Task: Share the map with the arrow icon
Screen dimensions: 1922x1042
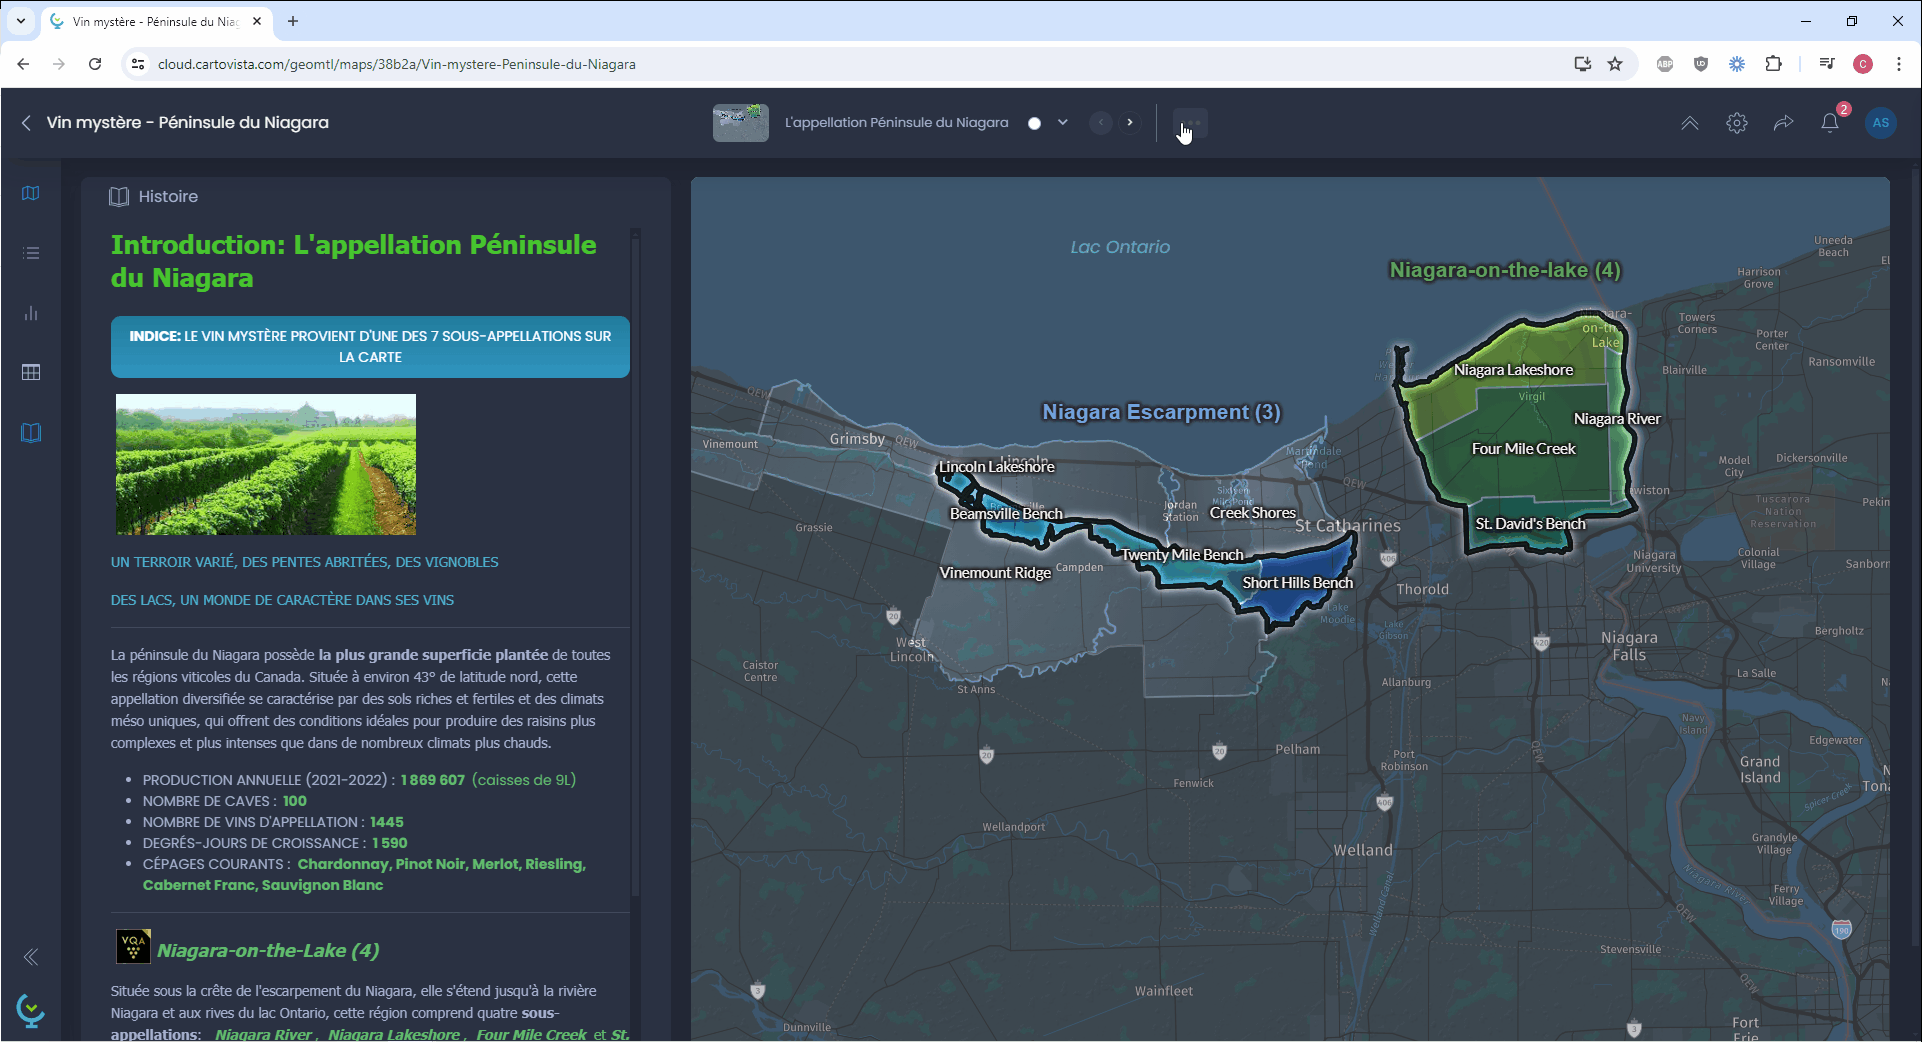Action: pyautogui.click(x=1783, y=123)
